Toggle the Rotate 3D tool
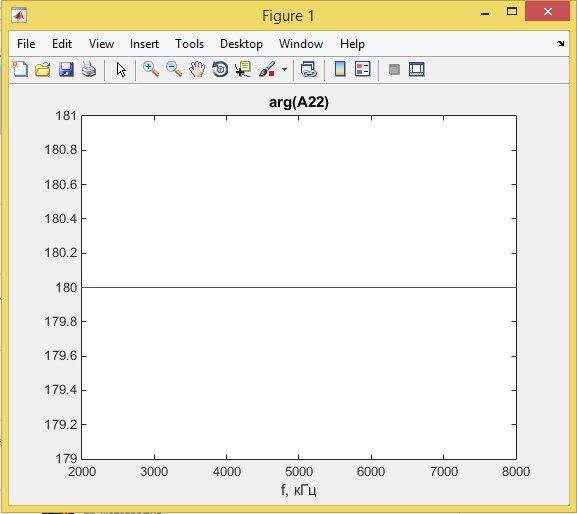 coord(220,69)
